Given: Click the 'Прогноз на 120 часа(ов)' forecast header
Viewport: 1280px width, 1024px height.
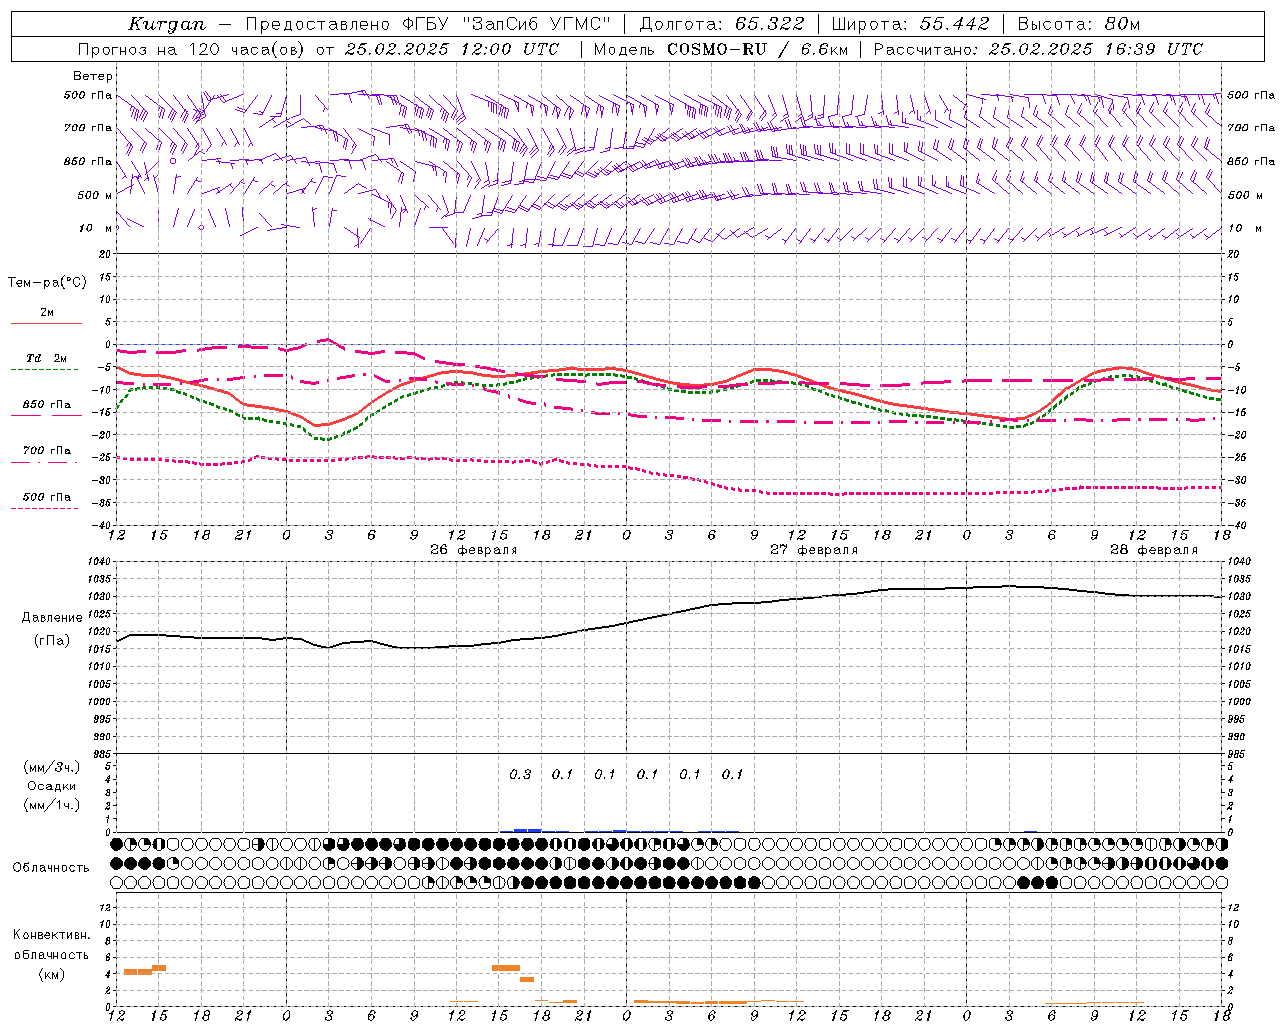Looking at the screenshot, I should [x=192, y=49].
